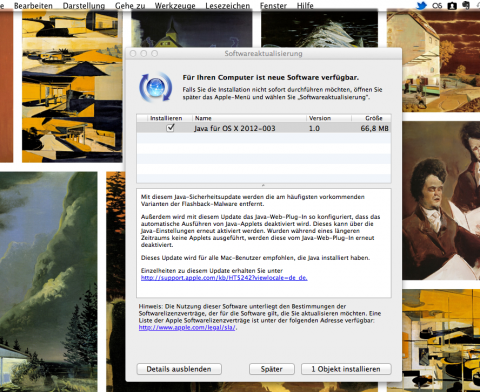
Task: Open the Werkzeuge menu
Action: tap(175, 6)
